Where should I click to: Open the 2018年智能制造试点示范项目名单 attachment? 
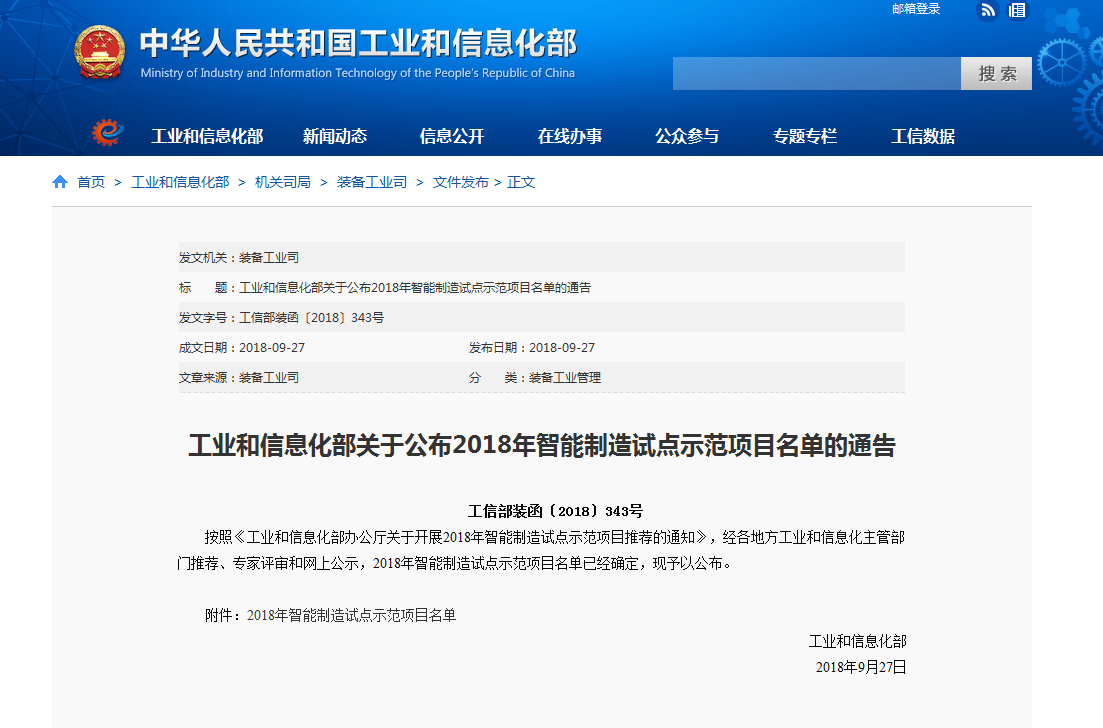pos(351,615)
